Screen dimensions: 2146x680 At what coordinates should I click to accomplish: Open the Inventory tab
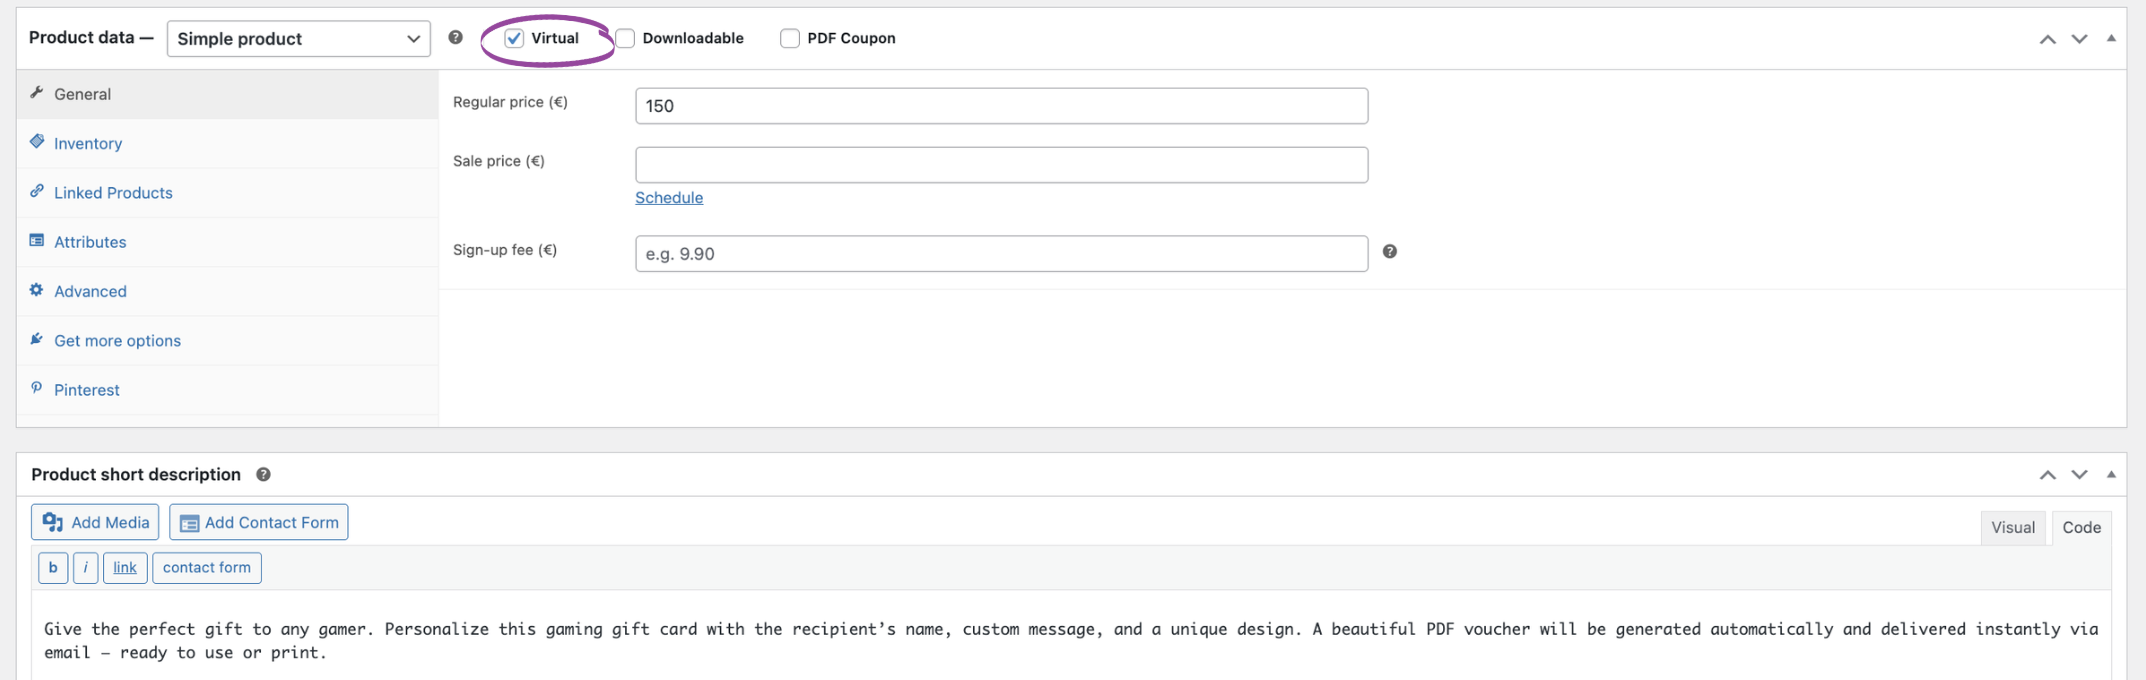tap(228, 143)
